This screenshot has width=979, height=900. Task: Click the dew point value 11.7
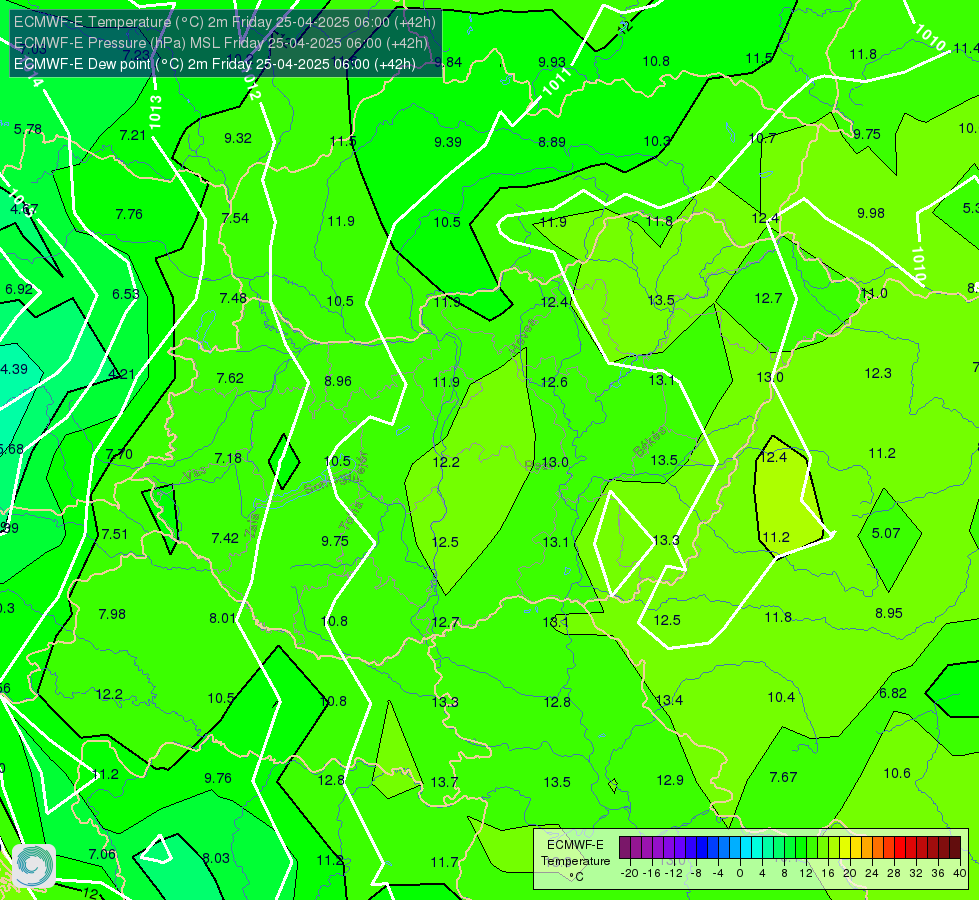(445, 863)
